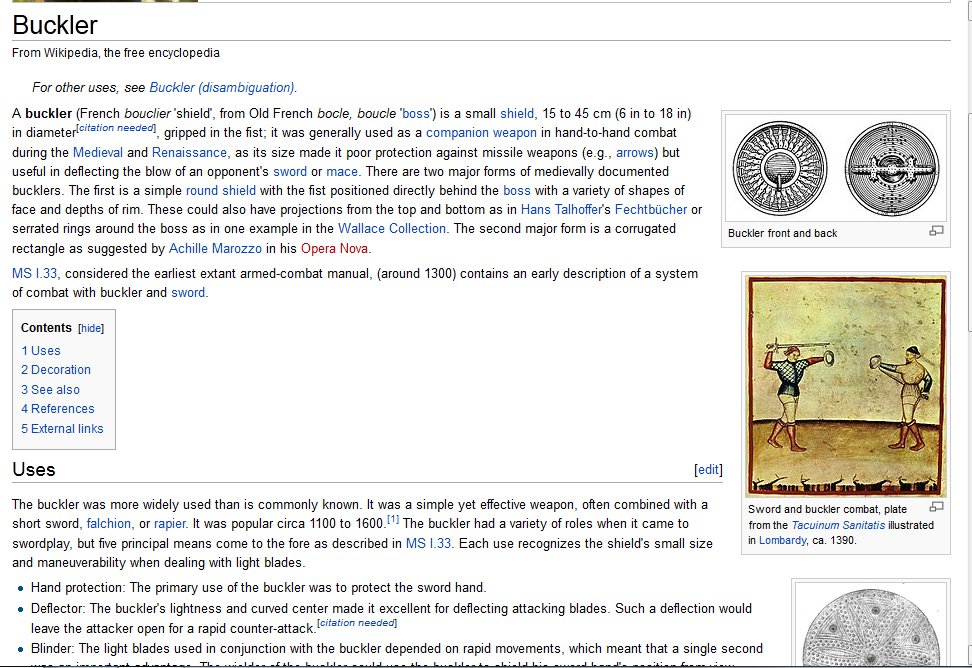
Task: Jump to '5 External links' in Contents
Action: pyautogui.click(x=62, y=429)
